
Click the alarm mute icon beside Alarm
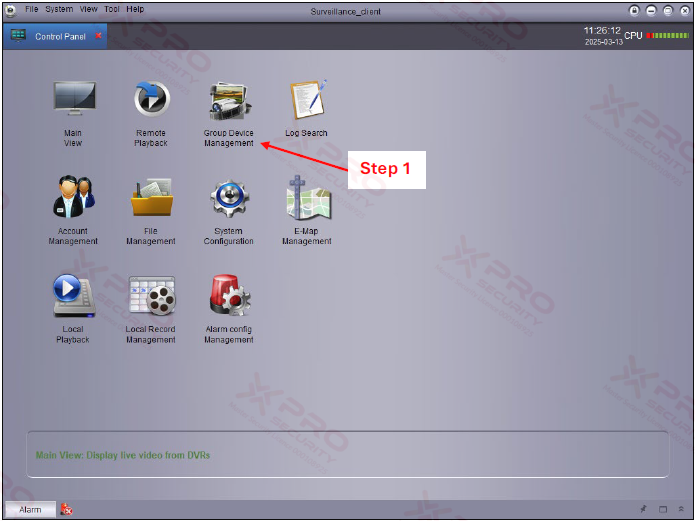[66, 509]
